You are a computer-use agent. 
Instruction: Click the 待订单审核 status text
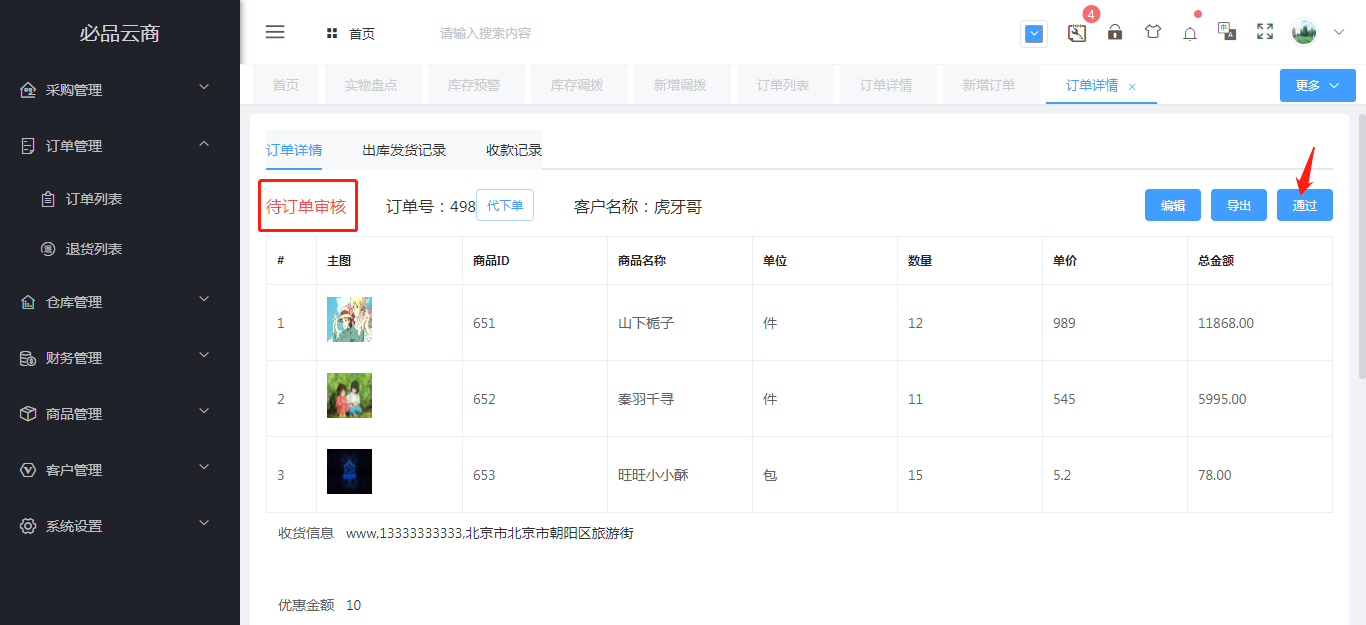306,206
